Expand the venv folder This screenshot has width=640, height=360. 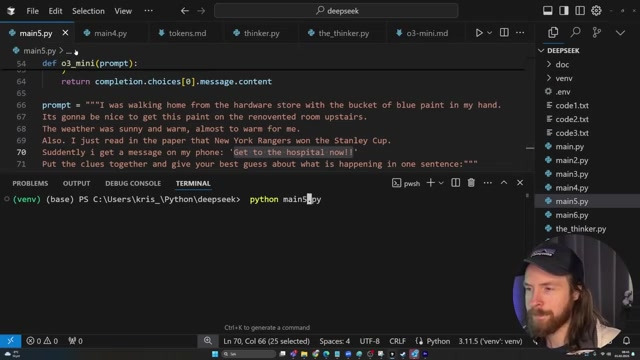tap(564, 78)
